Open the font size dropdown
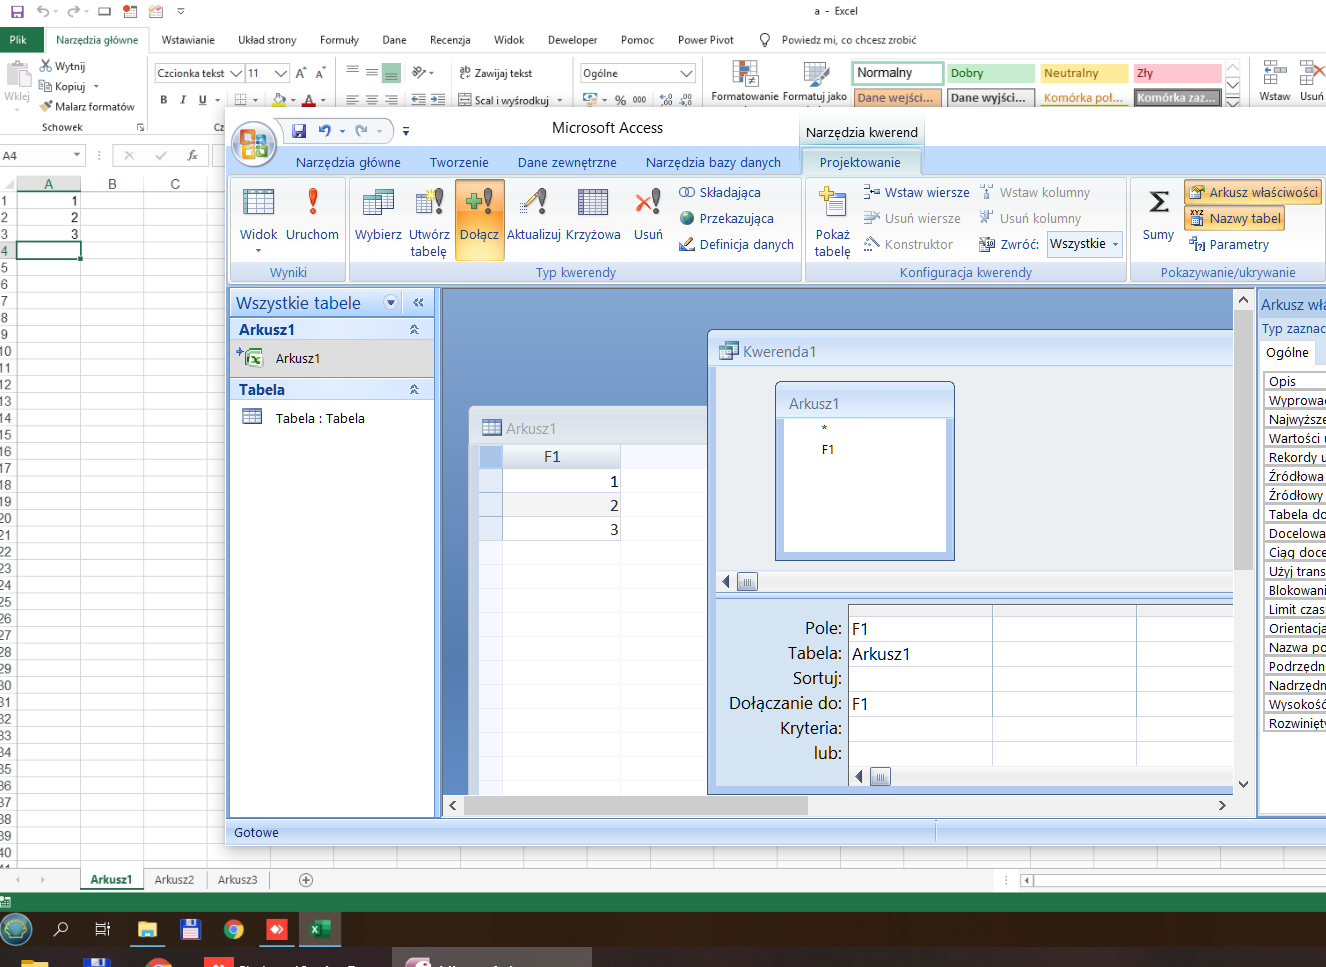Screen dimensions: 1326x967 click(x=281, y=73)
